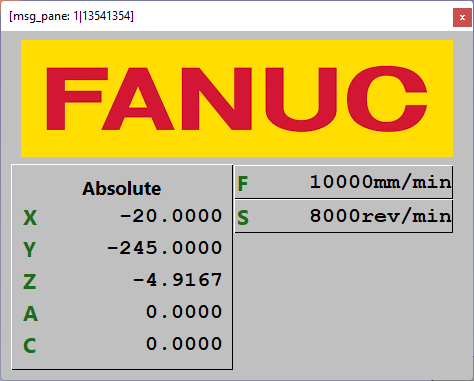Click the letter F in FANUC logo

77,99
